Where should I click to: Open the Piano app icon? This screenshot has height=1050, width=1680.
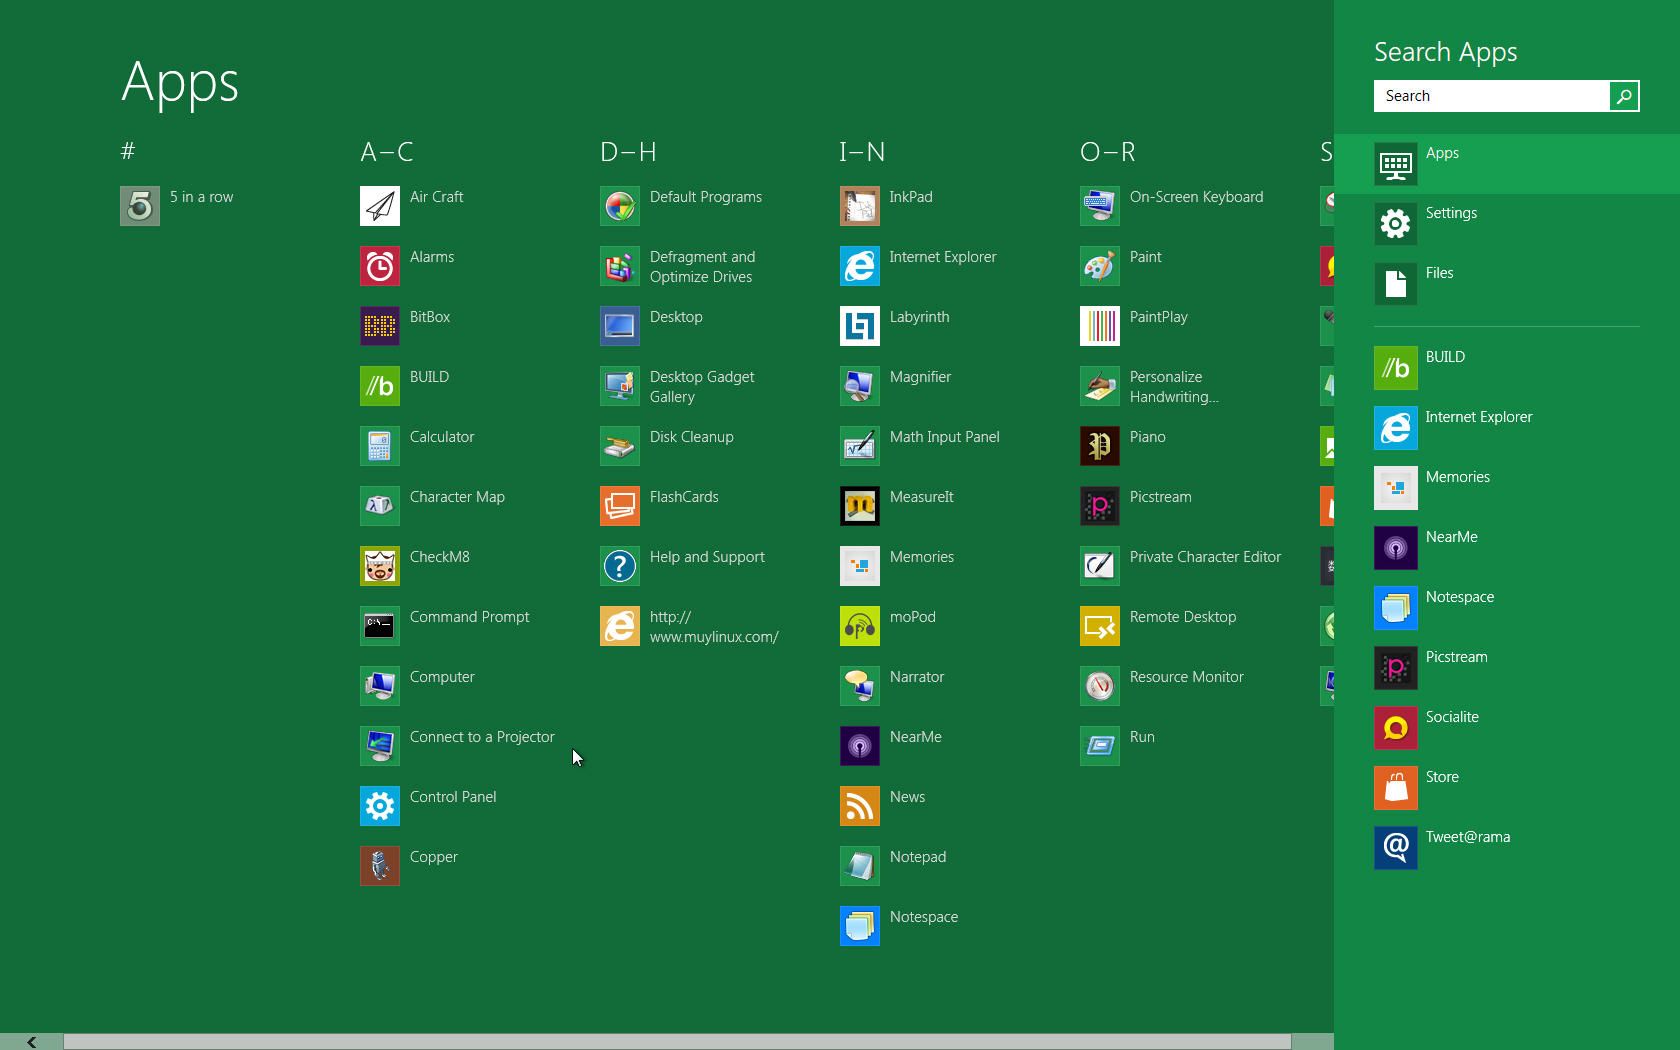1100,446
